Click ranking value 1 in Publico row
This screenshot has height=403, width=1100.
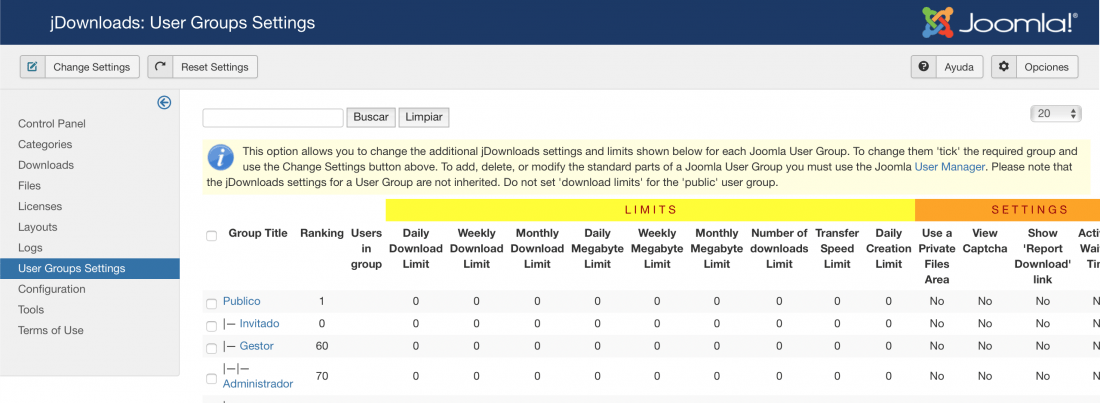(322, 300)
